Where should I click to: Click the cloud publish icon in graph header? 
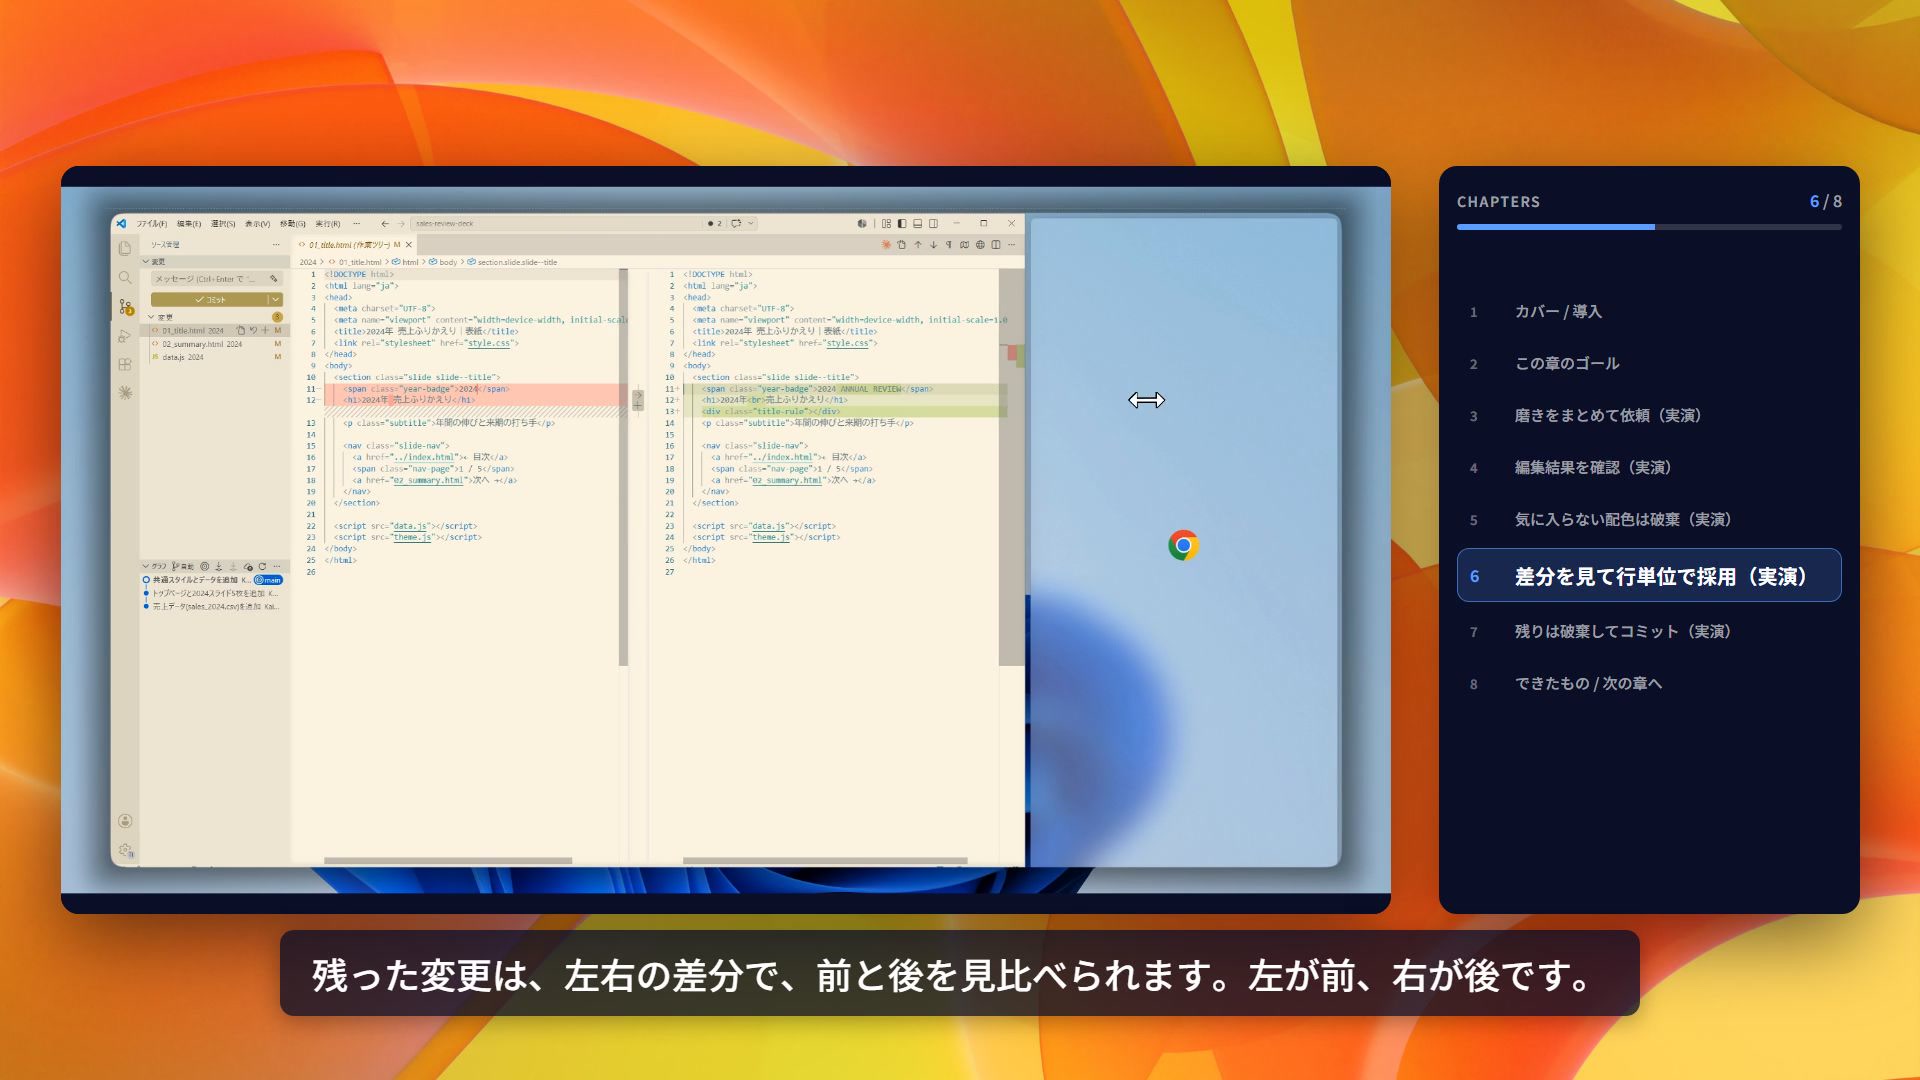point(248,566)
